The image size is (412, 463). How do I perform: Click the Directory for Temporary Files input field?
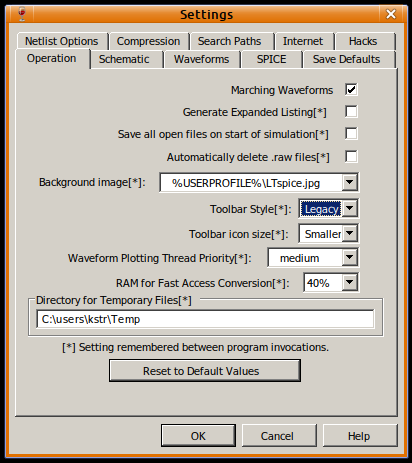pyautogui.click(x=205, y=319)
